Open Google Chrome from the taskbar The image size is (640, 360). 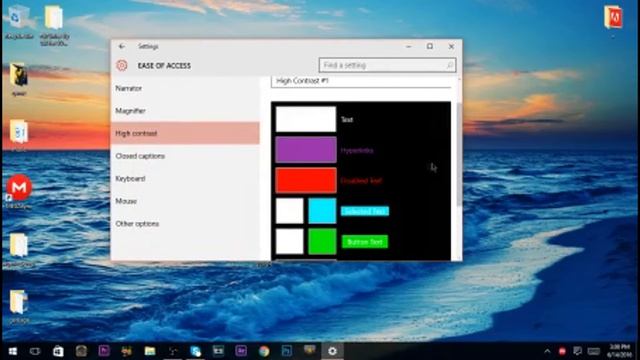coord(264,351)
